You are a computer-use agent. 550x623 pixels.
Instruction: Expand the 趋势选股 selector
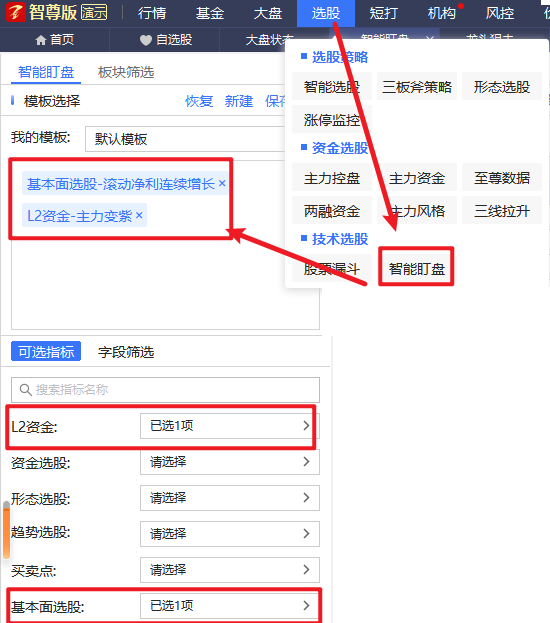pos(230,534)
